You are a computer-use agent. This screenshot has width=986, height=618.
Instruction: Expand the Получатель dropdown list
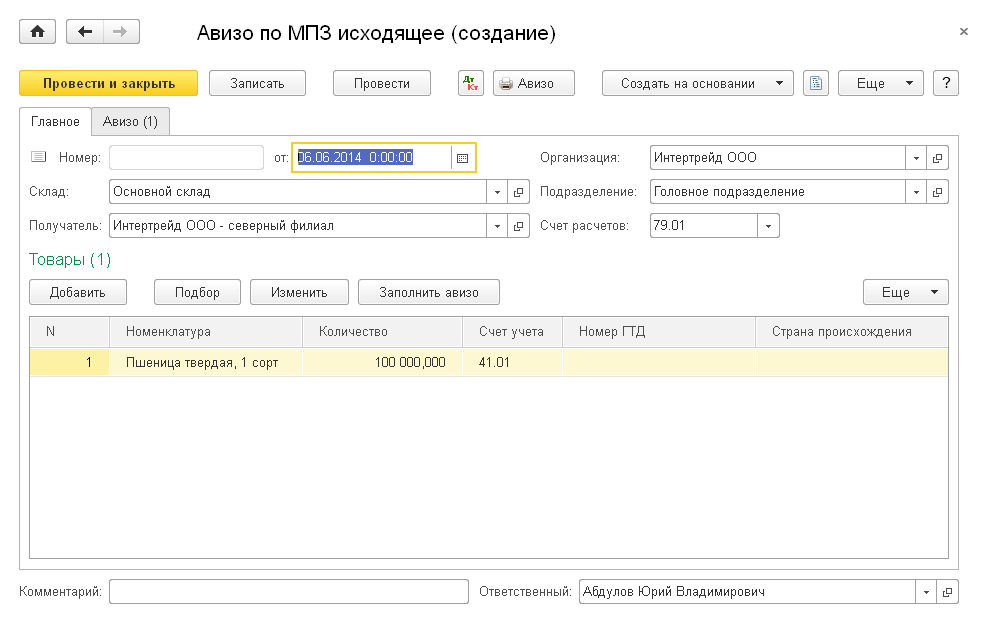point(497,226)
